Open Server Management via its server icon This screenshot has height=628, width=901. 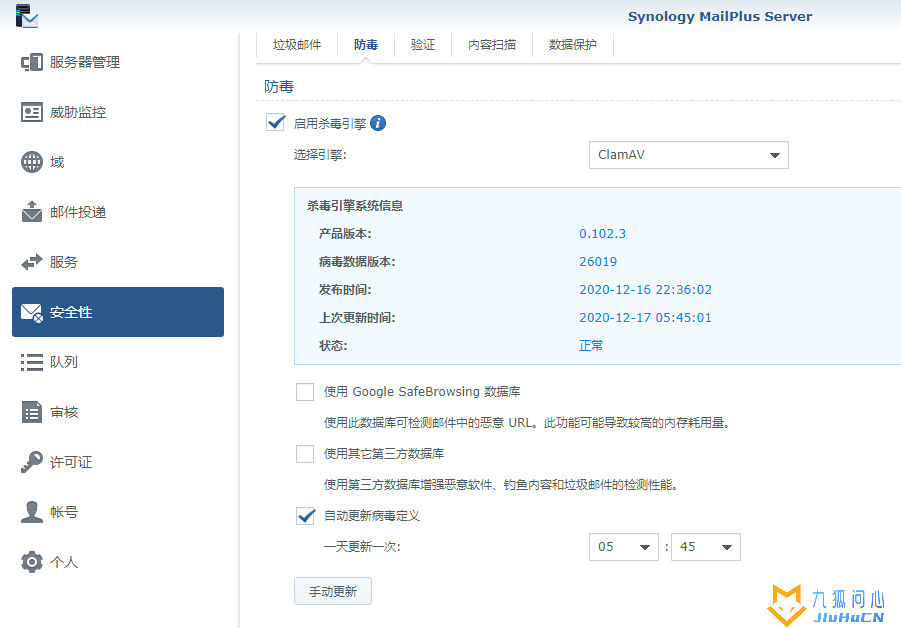click(32, 62)
